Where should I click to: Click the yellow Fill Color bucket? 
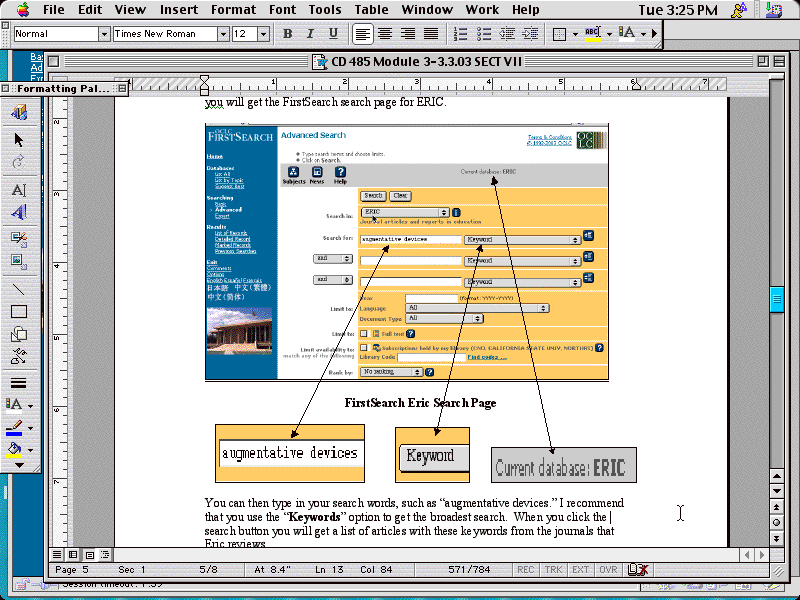pos(14,449)
